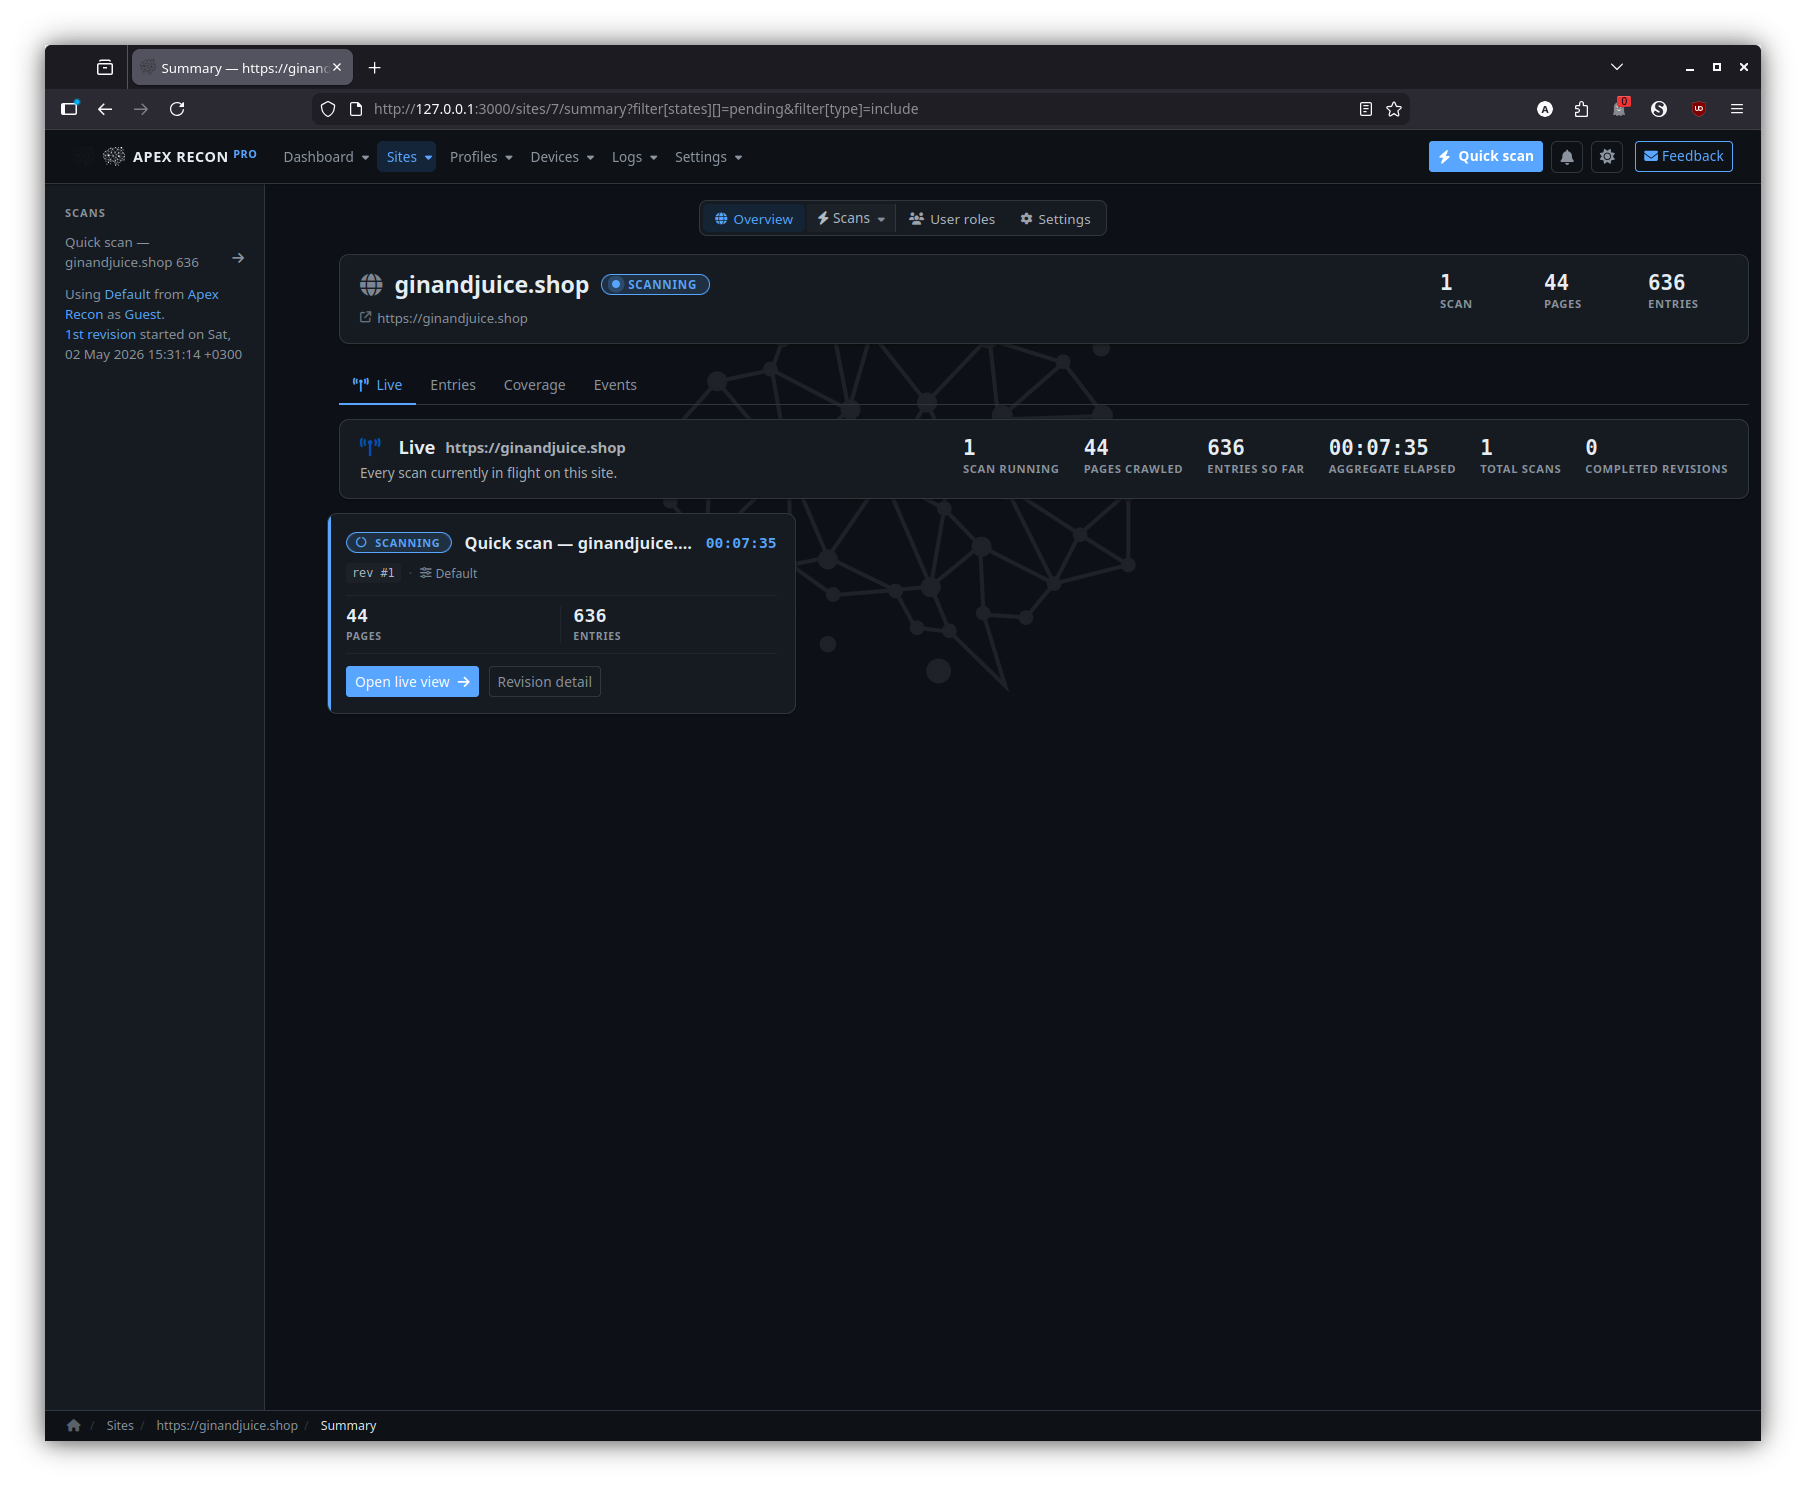Click the Firefox View icon in tab bar
1806x1486 pixels.
pyautogui.click(x=105, y=68)
